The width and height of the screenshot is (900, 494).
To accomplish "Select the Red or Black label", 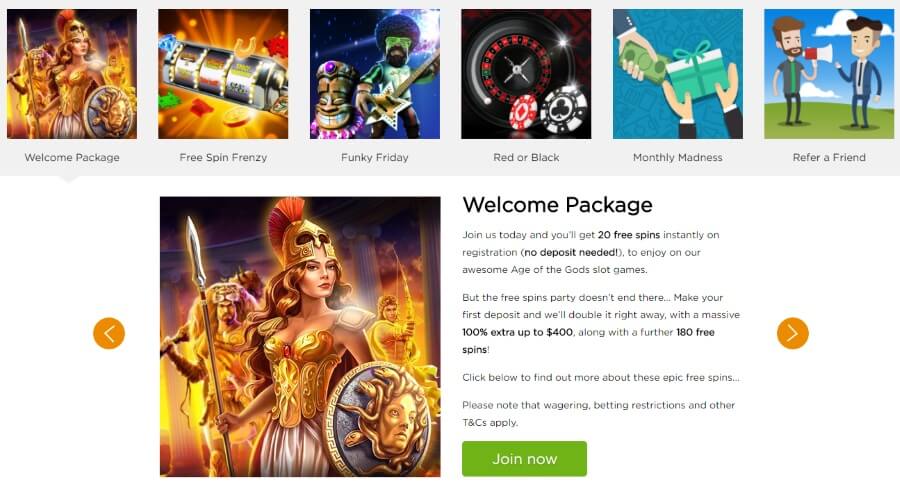I will [526, 158].
